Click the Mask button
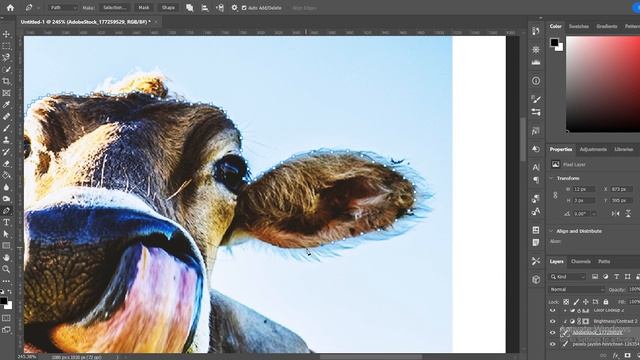 click(x=144, y=8)
